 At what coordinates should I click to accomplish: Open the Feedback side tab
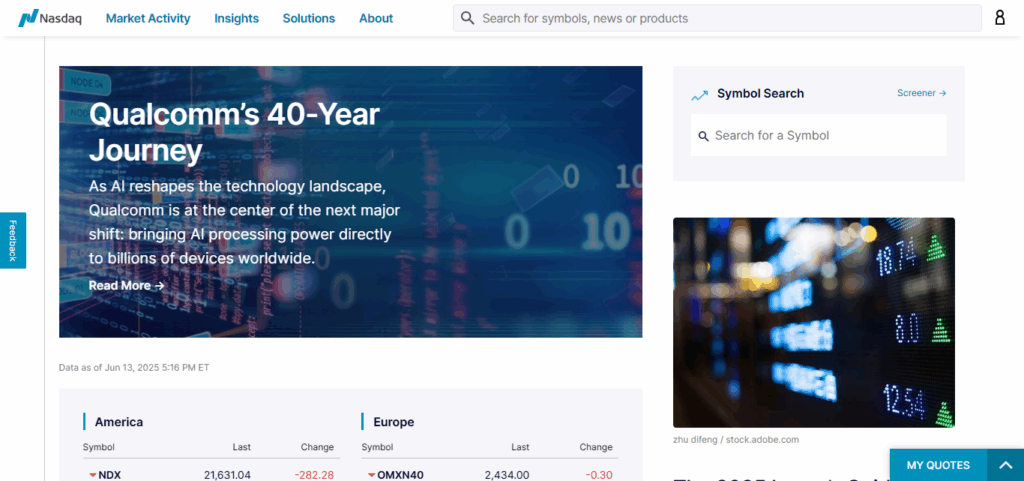point(13,240)
